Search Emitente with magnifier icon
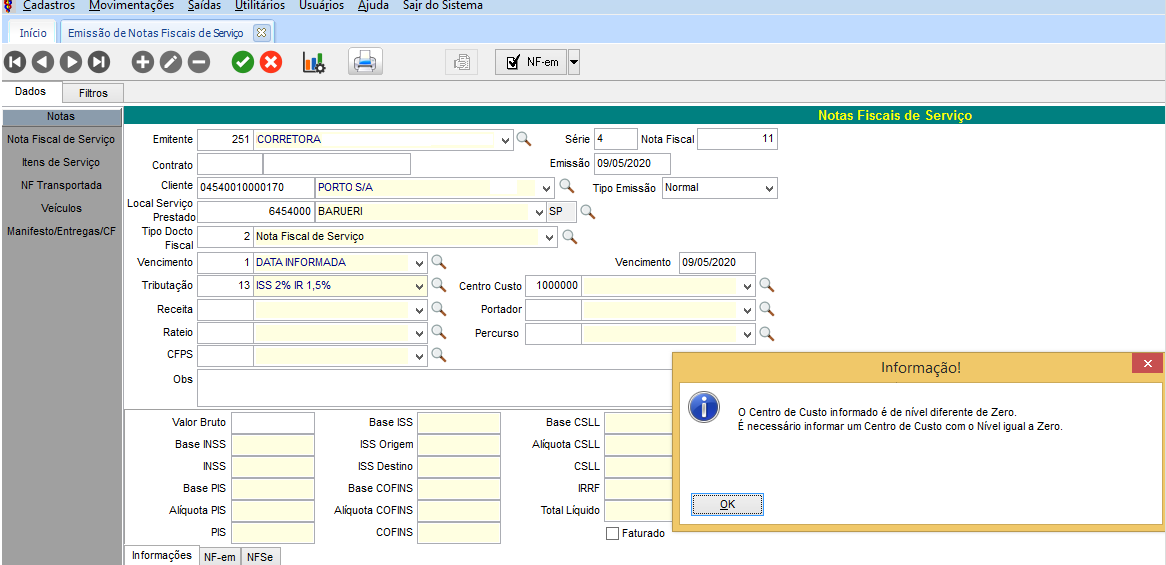1166x565 pixels. point(524,140)
